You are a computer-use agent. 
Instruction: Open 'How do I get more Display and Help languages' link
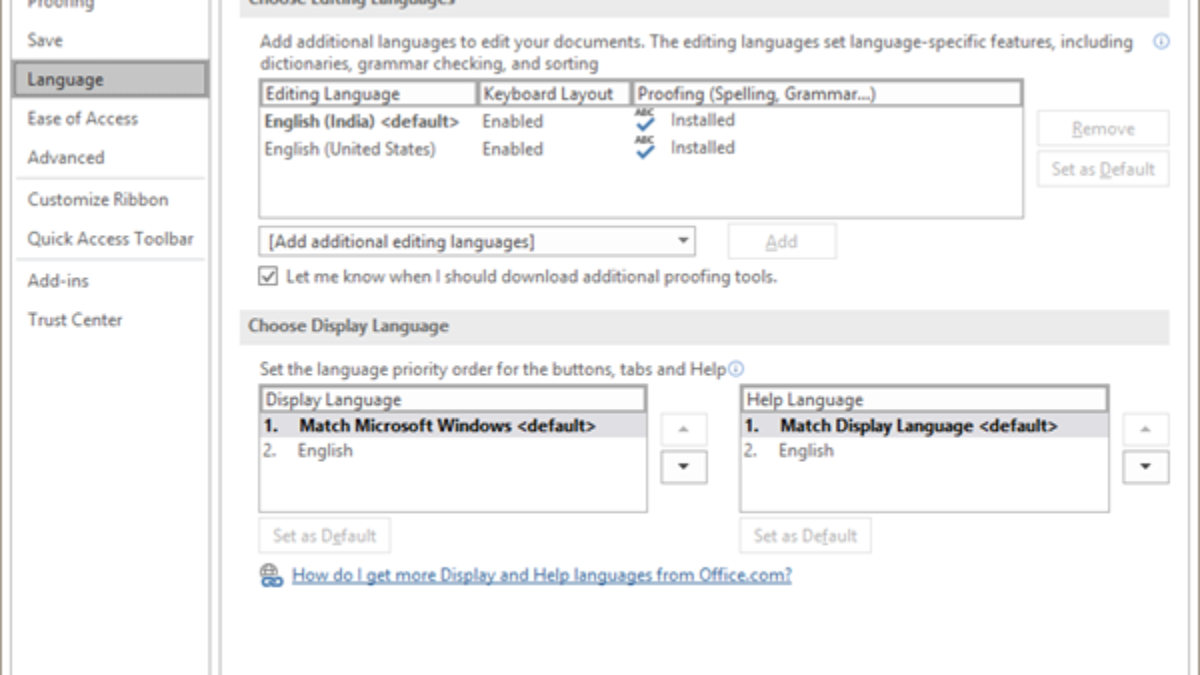541,576
